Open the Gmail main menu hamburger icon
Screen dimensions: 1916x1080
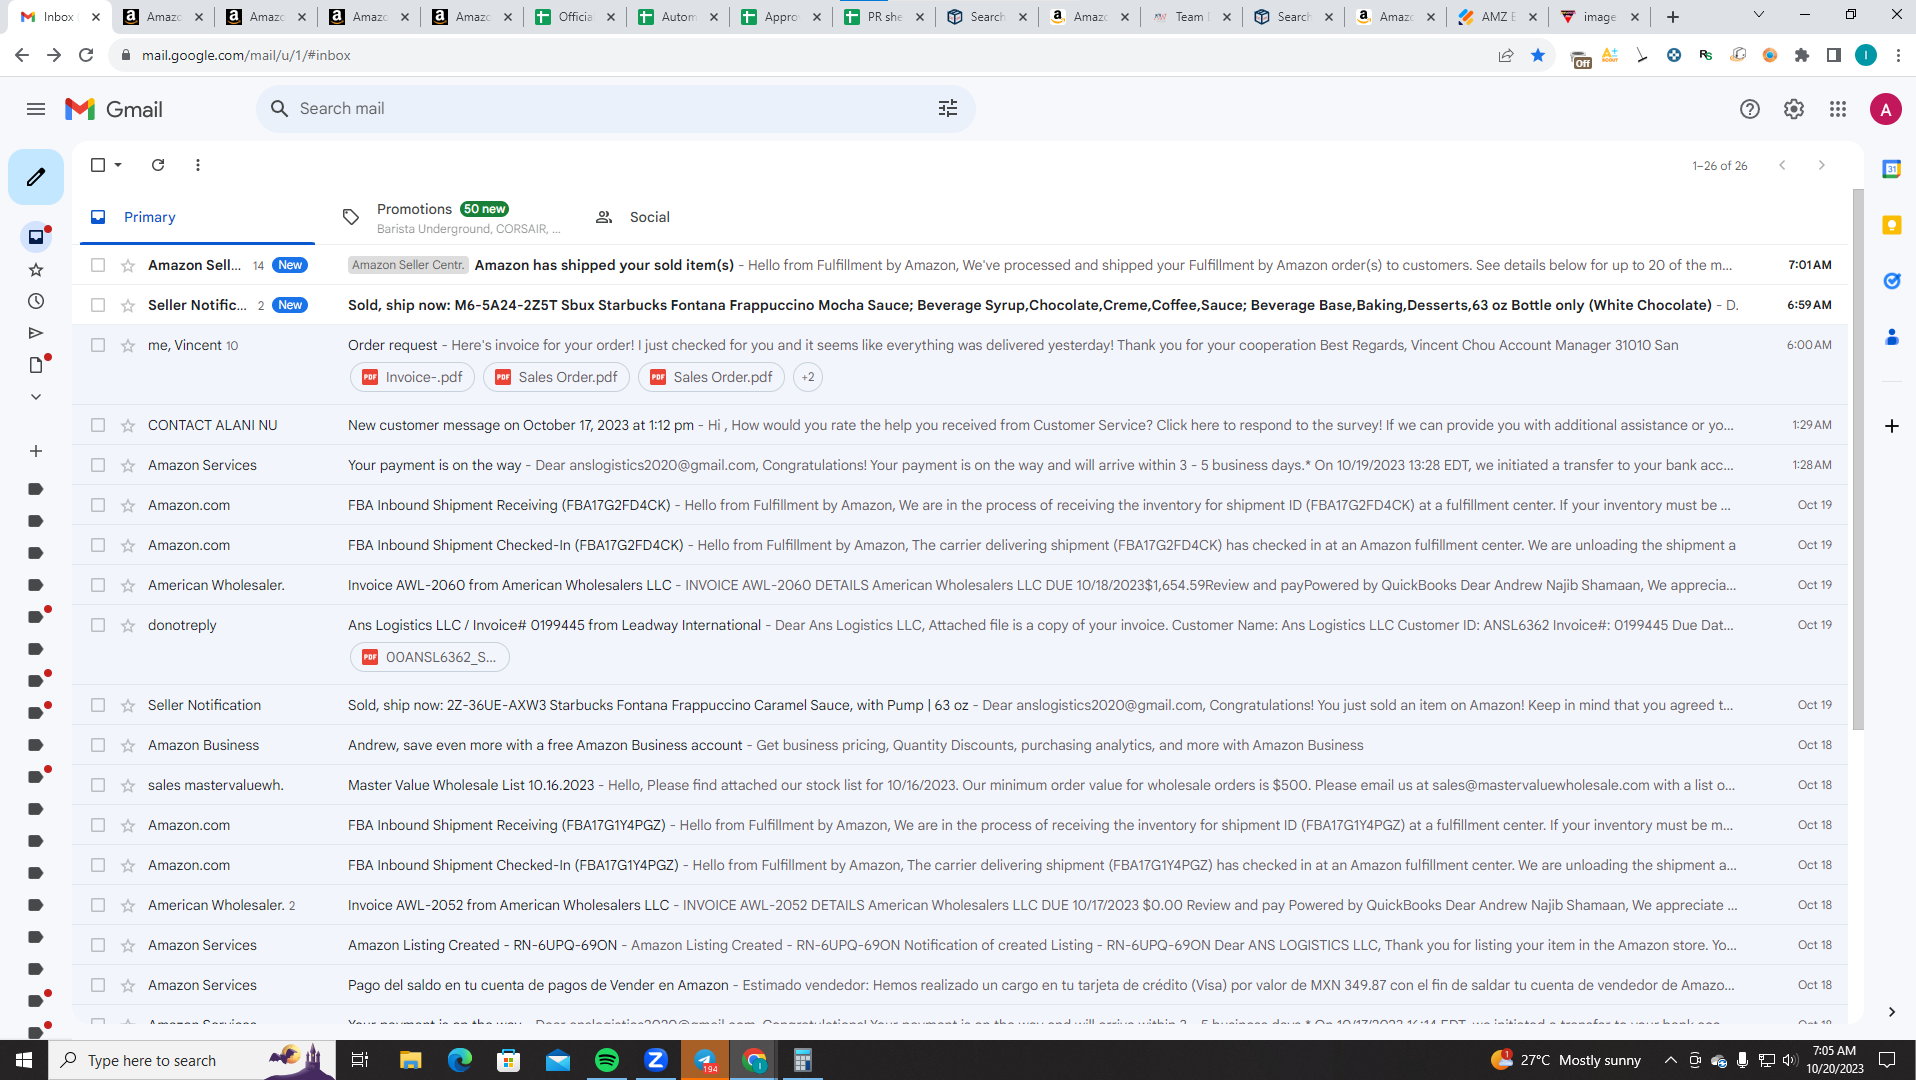36,109
